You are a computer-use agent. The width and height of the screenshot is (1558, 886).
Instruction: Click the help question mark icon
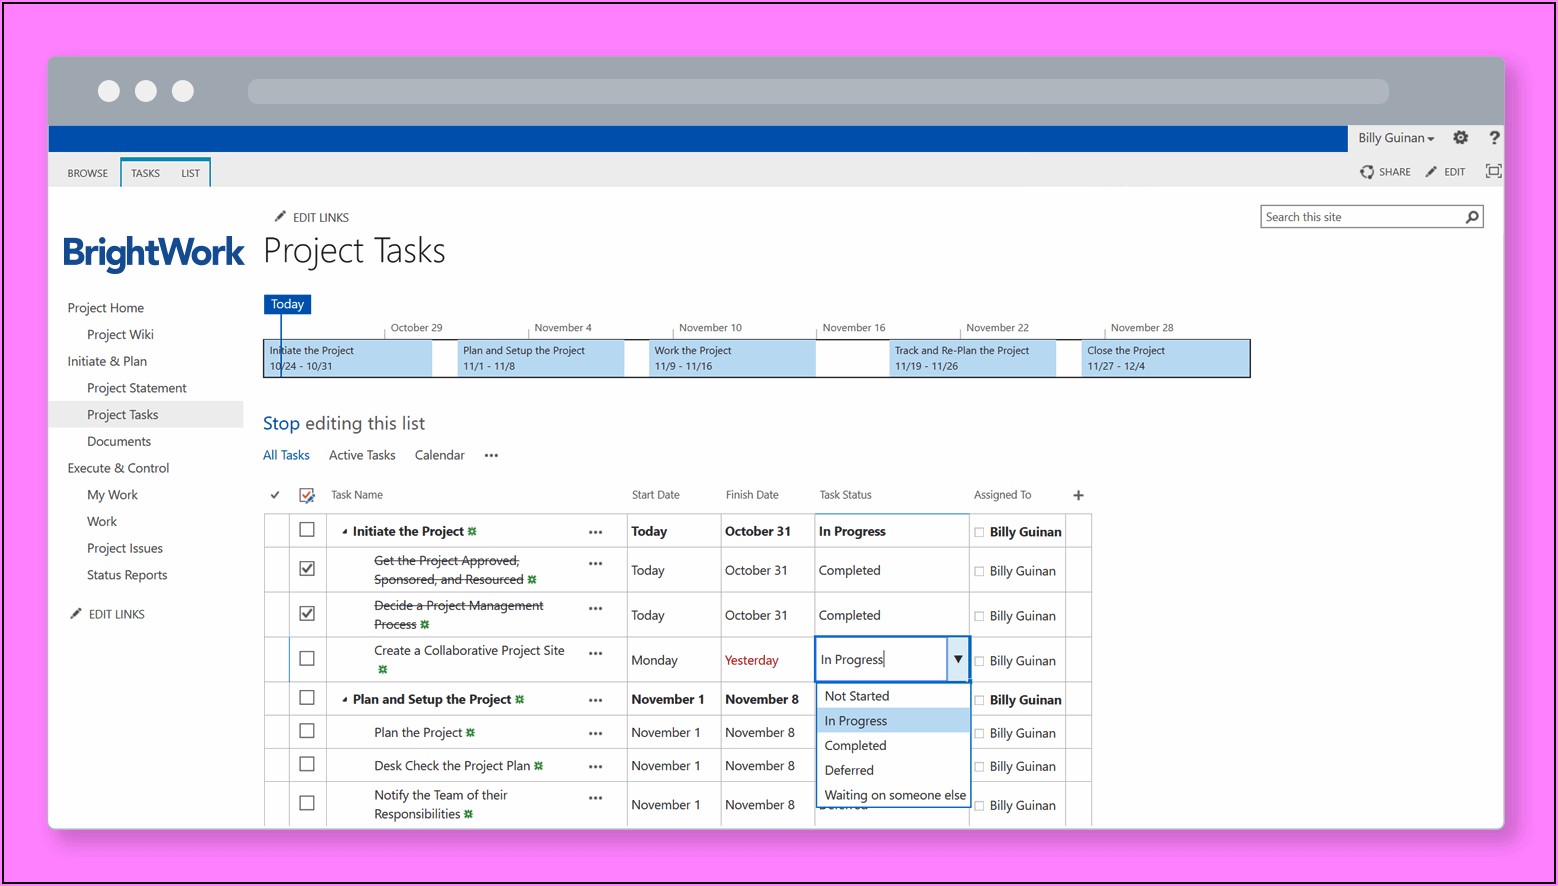pyautogui.click(x=1494, y=138)
